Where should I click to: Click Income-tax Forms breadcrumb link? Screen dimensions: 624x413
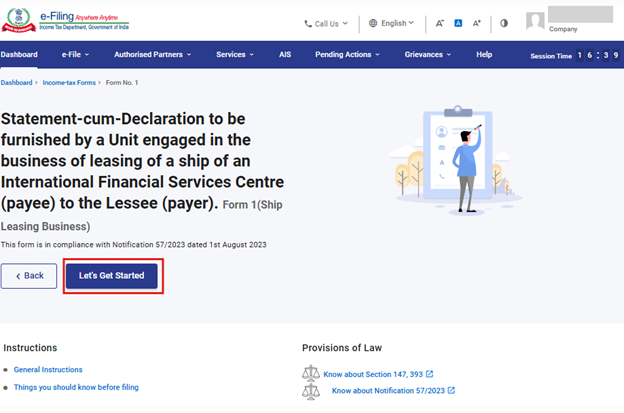70,82
